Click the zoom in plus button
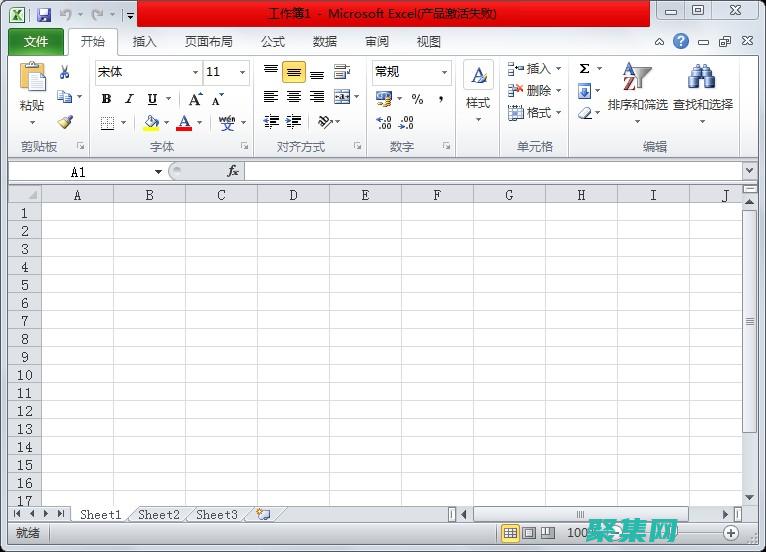The image size is (766, 552). click(x=731, y=533)
